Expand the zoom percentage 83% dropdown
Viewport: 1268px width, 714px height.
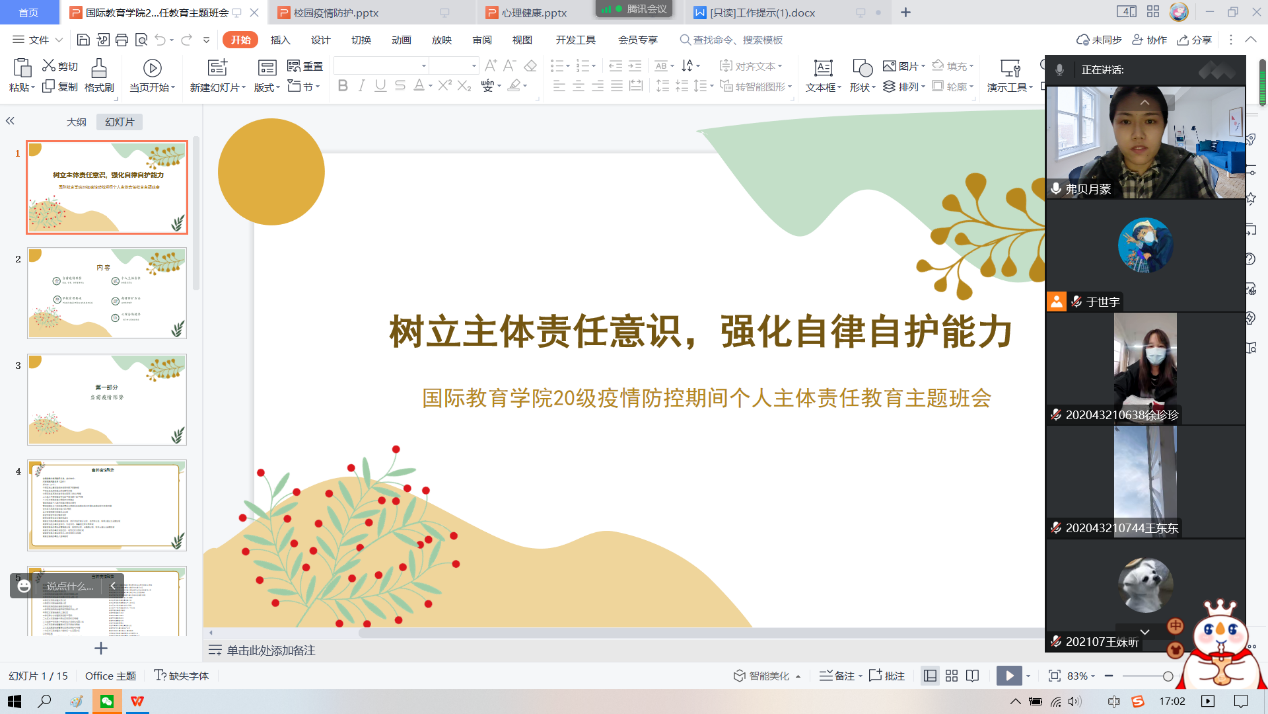pos(1084,676)
